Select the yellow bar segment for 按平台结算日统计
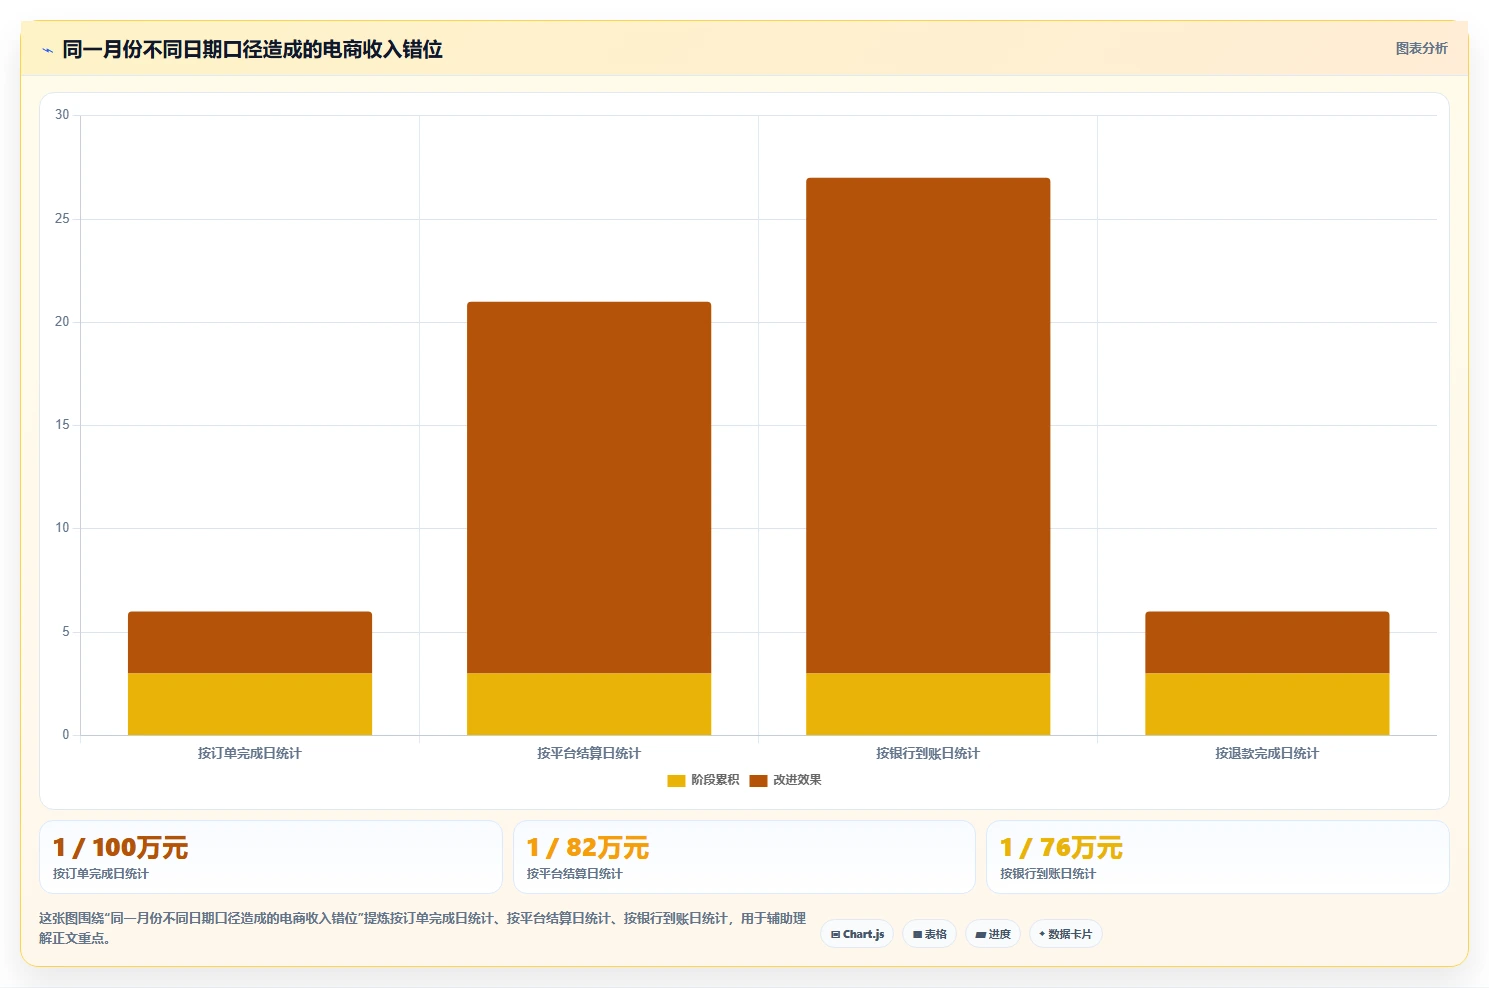 589,704
